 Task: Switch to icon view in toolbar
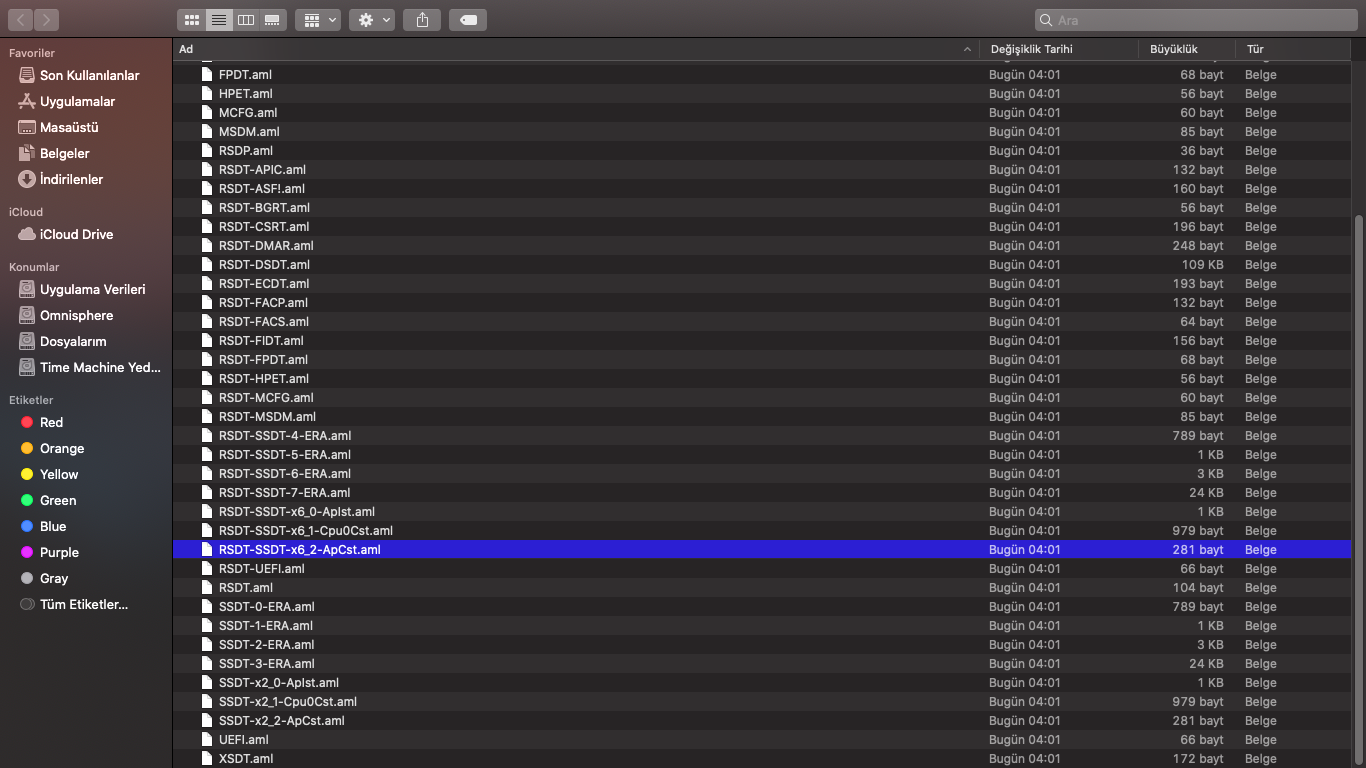193,20
